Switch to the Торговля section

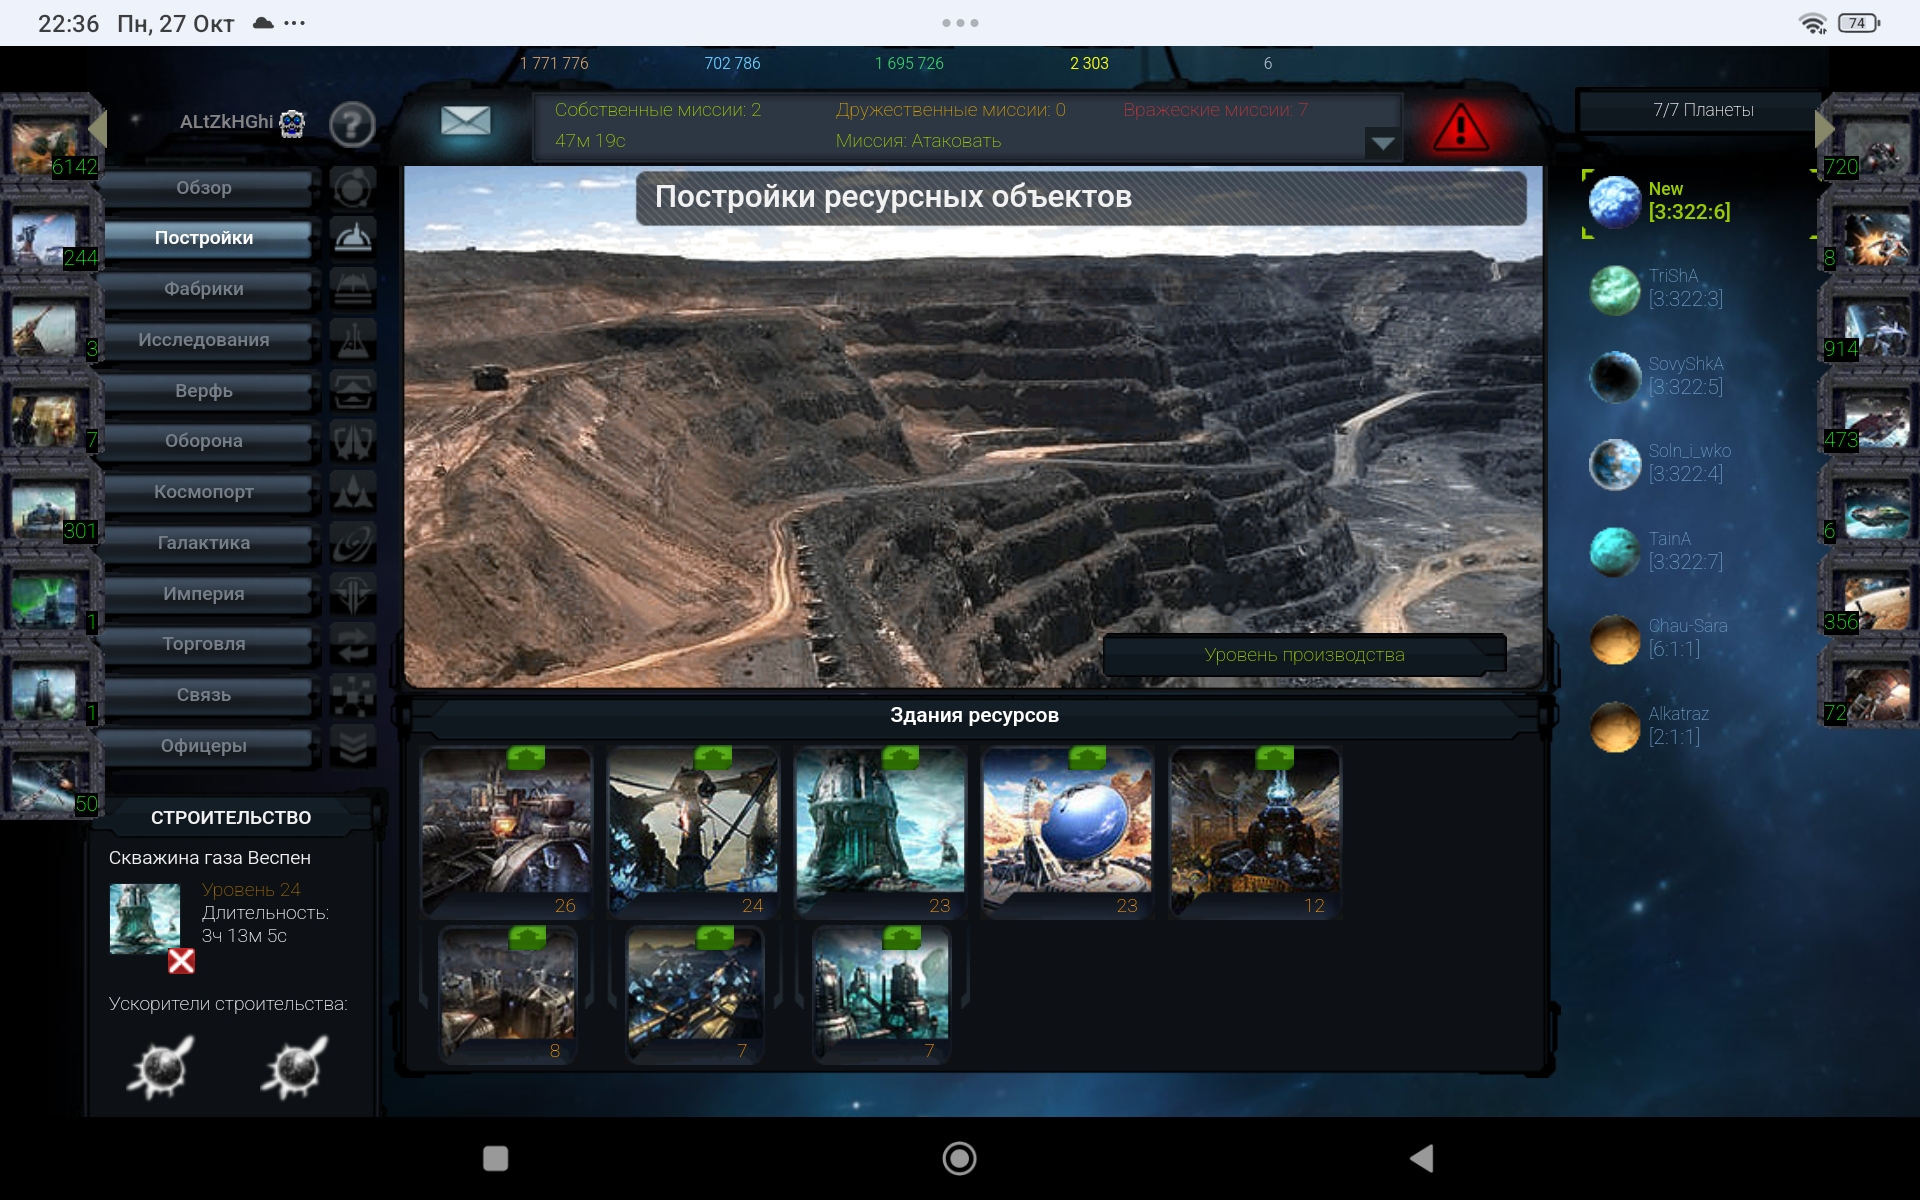204,644
